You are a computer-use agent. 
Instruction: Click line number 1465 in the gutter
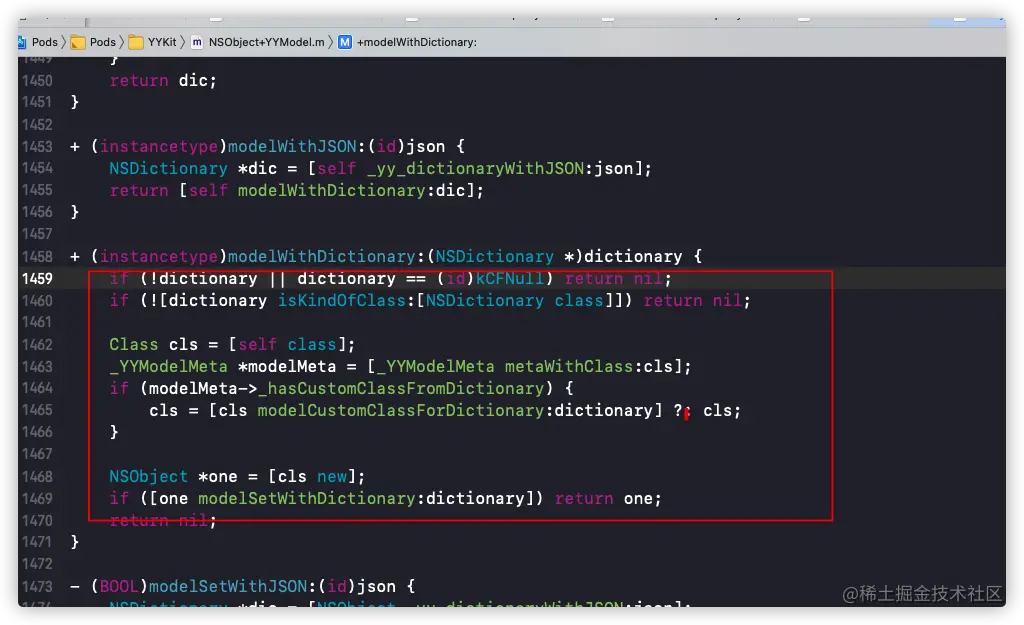pyautogui.click(x=37, y=410)
